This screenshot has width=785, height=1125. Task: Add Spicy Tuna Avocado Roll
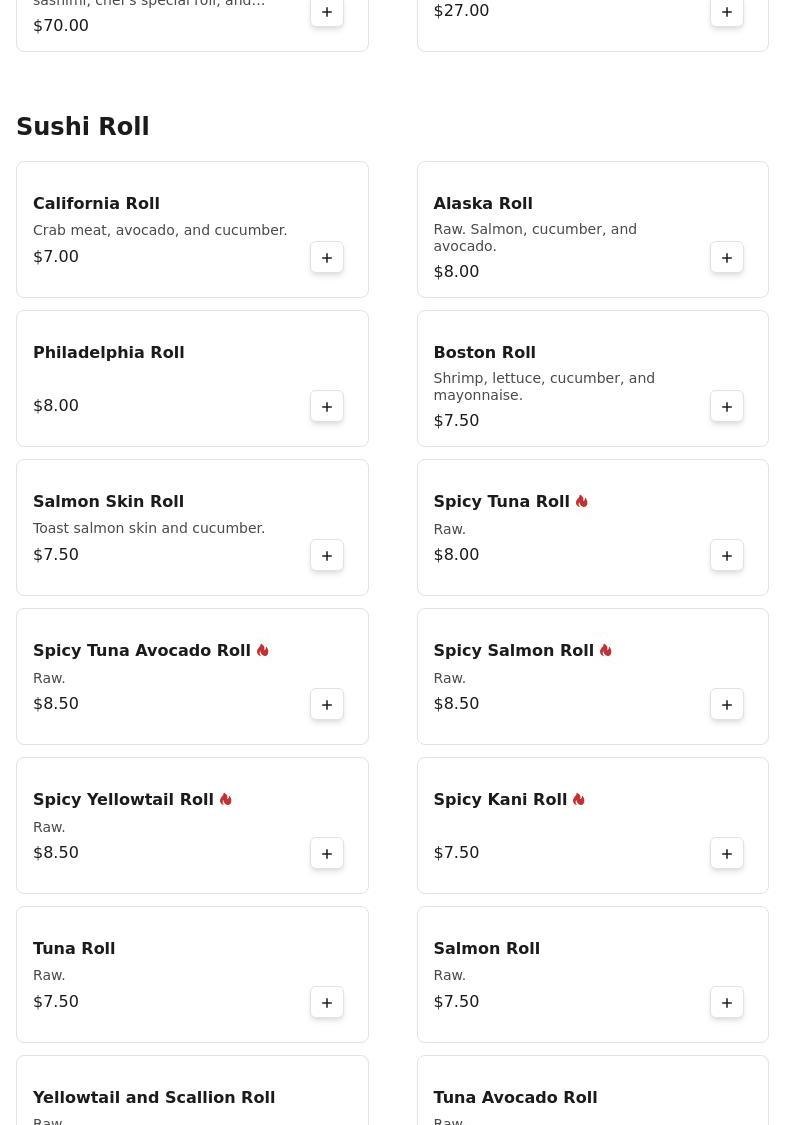tap(327, 705)
